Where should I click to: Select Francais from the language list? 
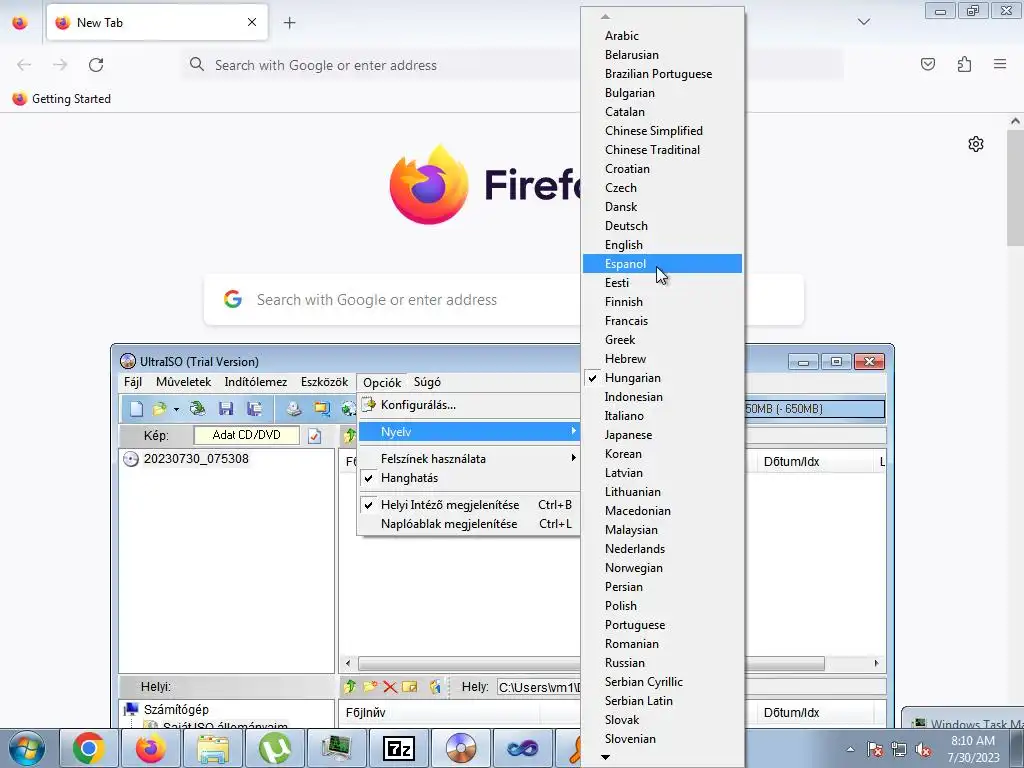point(662,321)
